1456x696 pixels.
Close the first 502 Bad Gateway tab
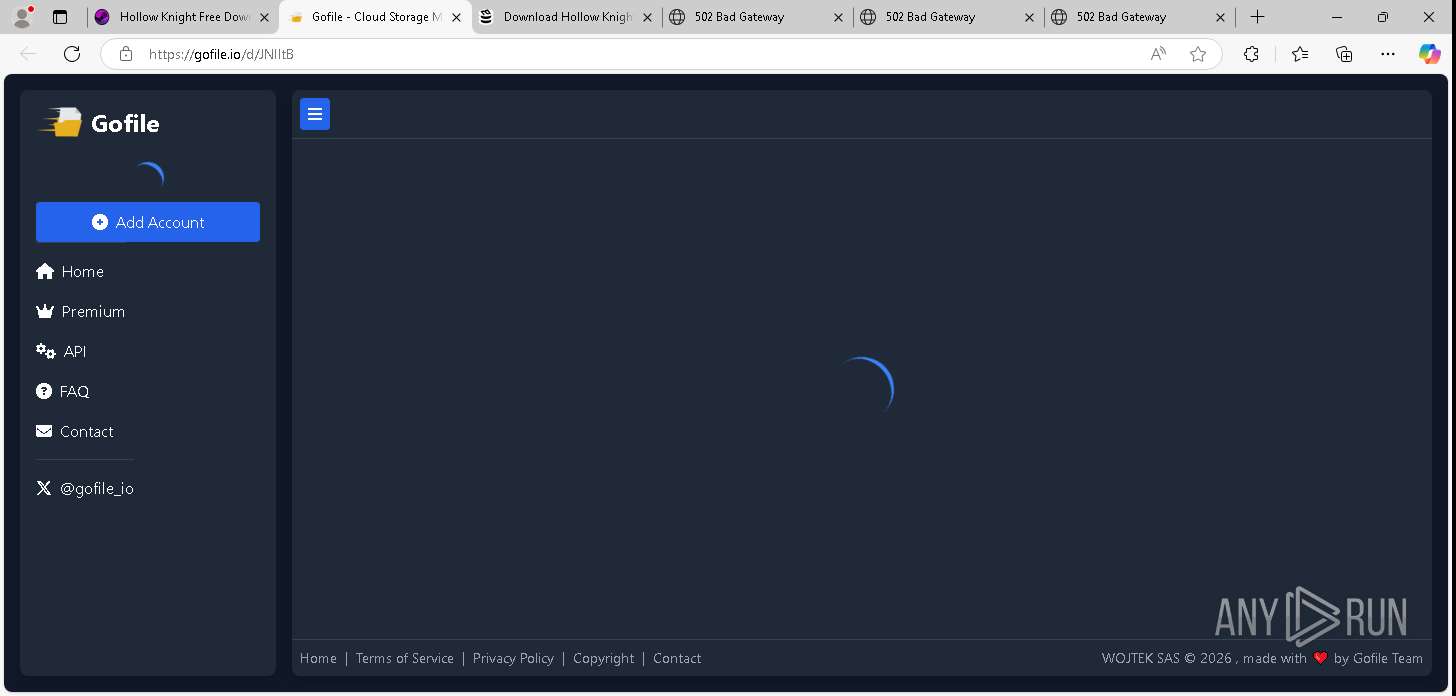[x=838, y=17]
